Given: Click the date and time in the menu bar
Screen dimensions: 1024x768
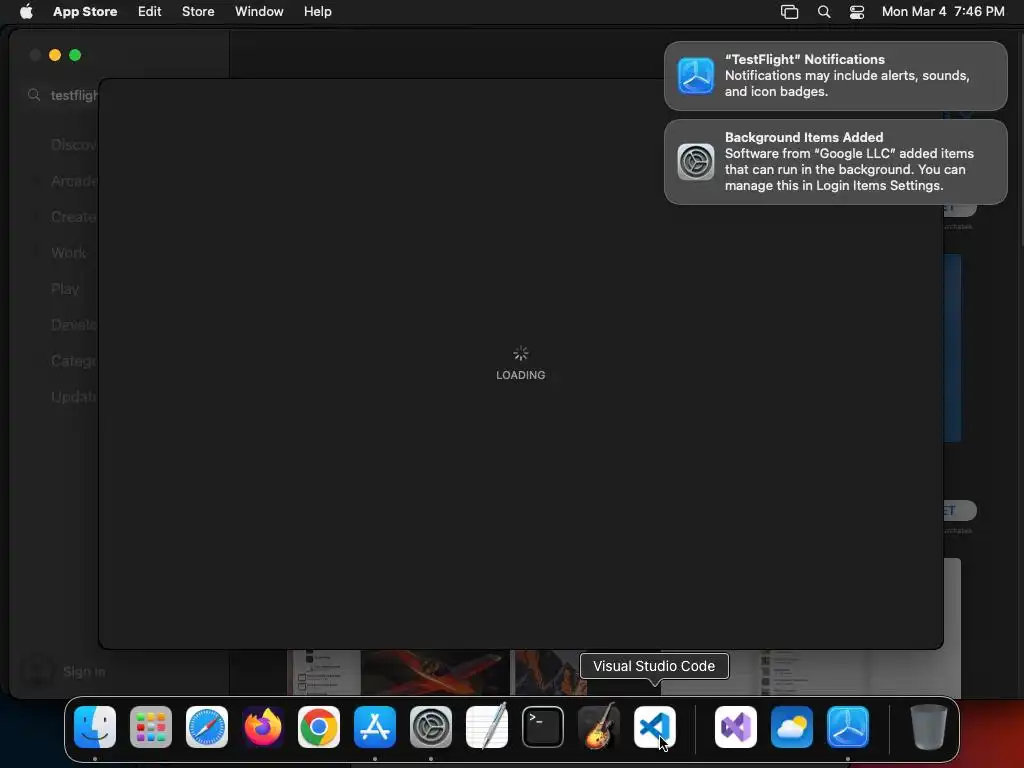Looking at the screenshot, I should [943, 12].
